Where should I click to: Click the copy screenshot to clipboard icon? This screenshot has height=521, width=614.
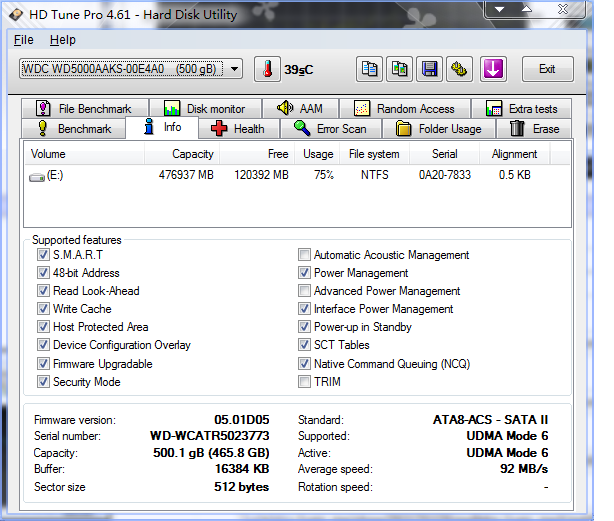point(399,69)
